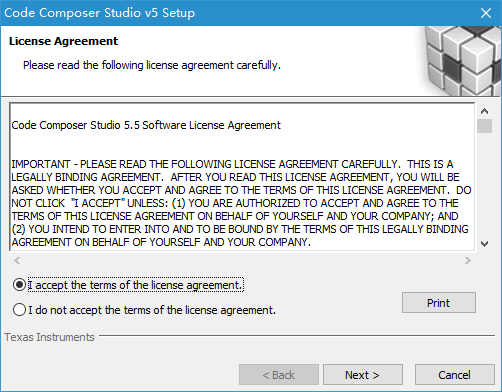The image size is (502, 392).
Task: Click the horizontal scrollbar right arrow
Action: 468,260
